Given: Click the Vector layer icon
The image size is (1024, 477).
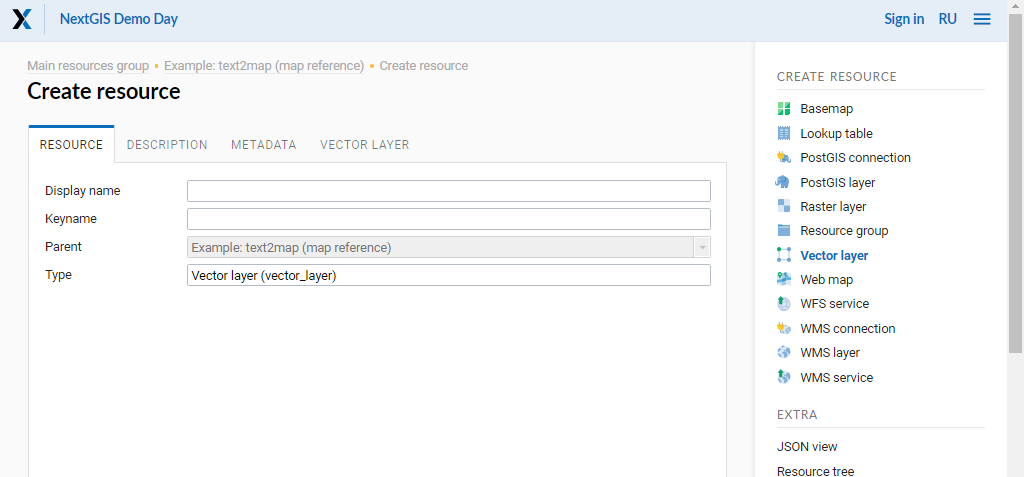Looking at the screenshot, I should coord(784,255).
